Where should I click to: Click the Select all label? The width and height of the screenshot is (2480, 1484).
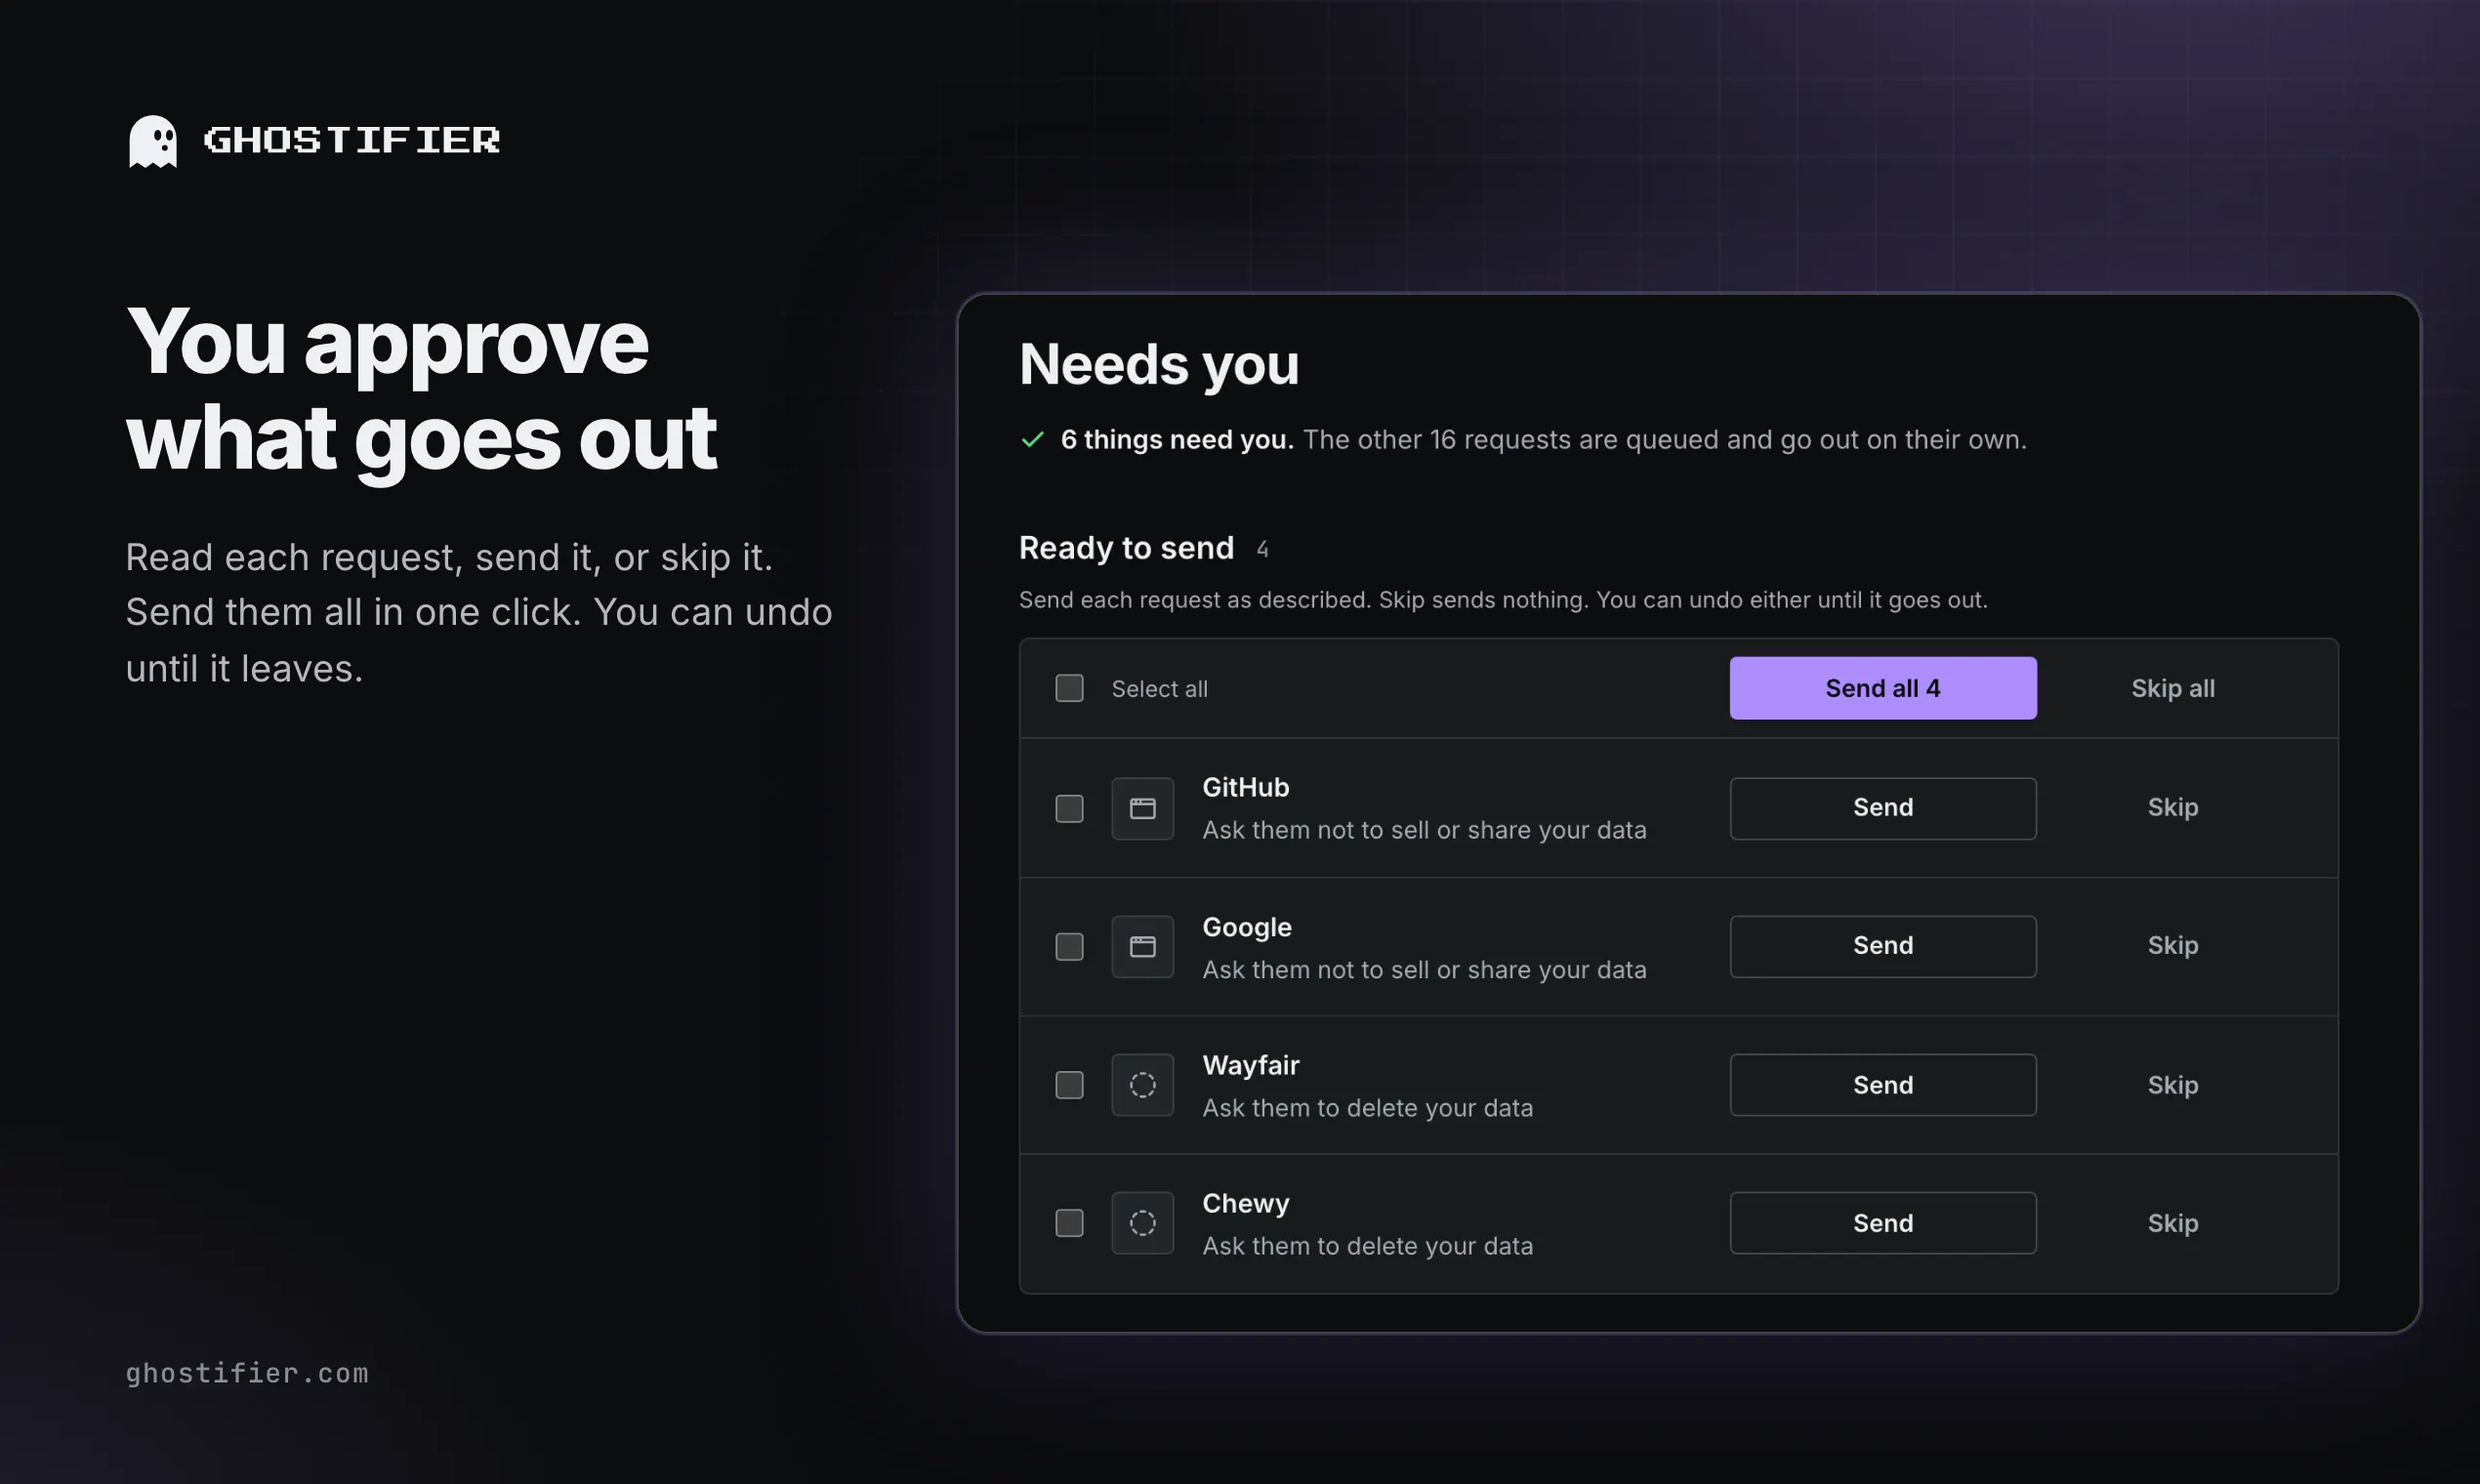coord(1159,689)
